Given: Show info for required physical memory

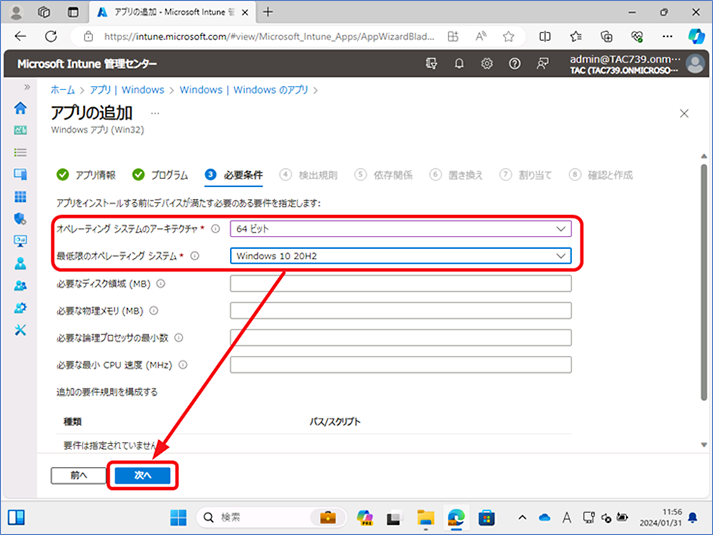Looking at the screenshot, I should 154,311.
